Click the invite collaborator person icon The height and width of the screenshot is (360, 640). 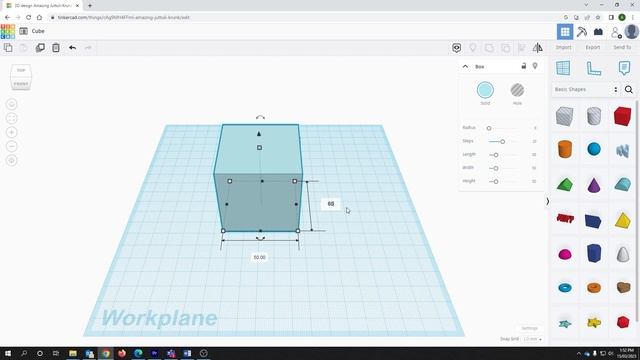(x=616, y=32)
